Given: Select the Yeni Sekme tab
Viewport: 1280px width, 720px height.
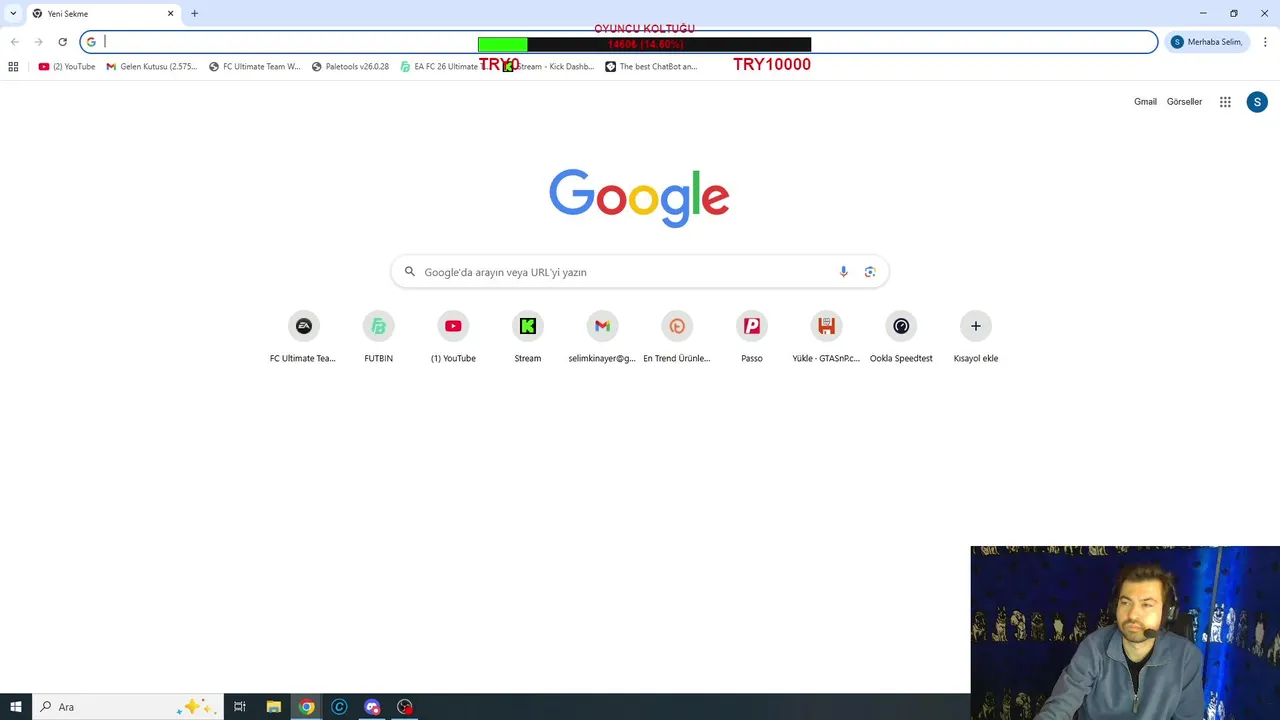Looking at the screenshot, I should point(103,14).
